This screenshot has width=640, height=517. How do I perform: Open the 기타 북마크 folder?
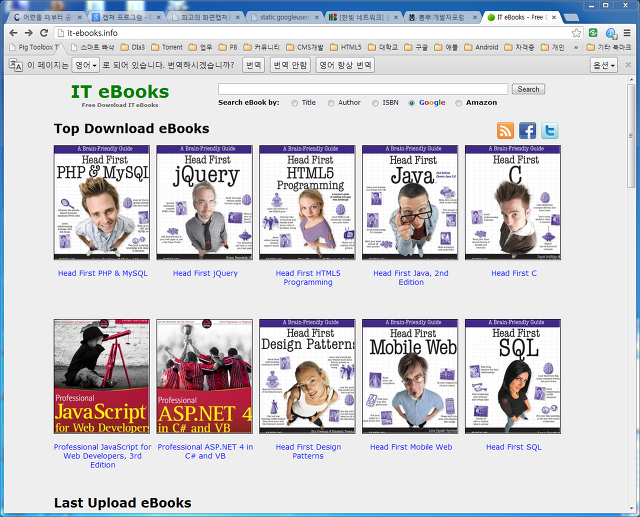pos(609,47)
